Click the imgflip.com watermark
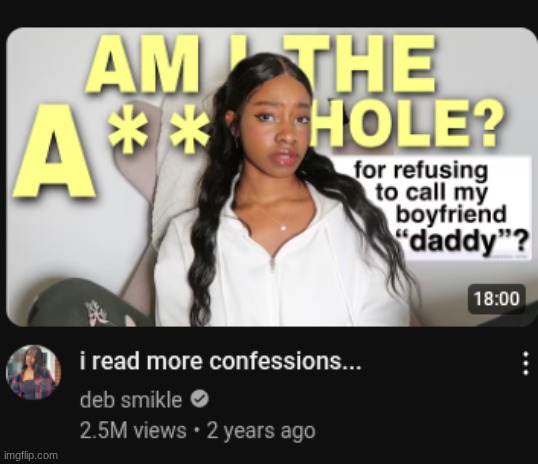The height and width of the screenshot is (464, 538). click(x=31, y=456)
